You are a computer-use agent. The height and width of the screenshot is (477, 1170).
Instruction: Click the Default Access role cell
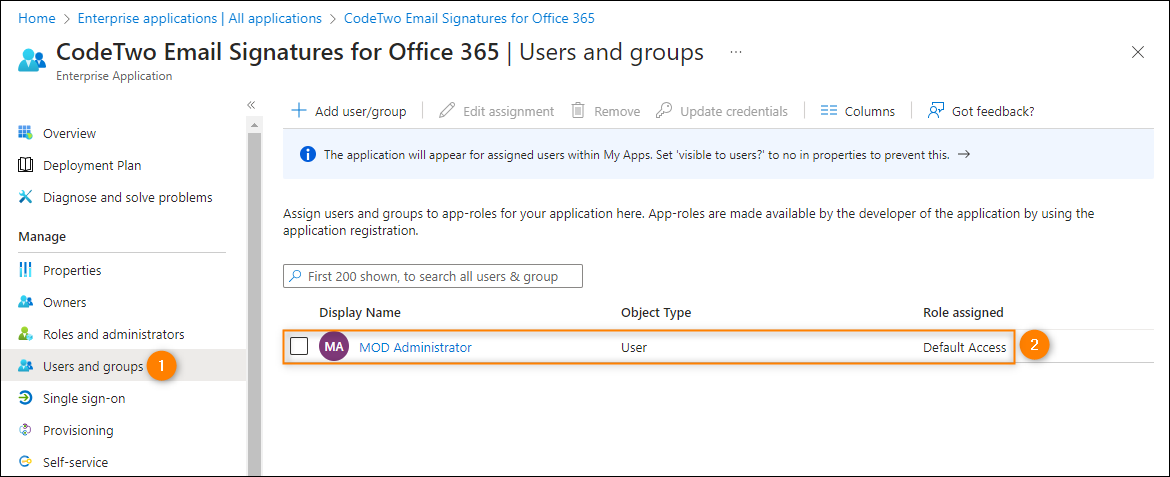tap(965, 347)
